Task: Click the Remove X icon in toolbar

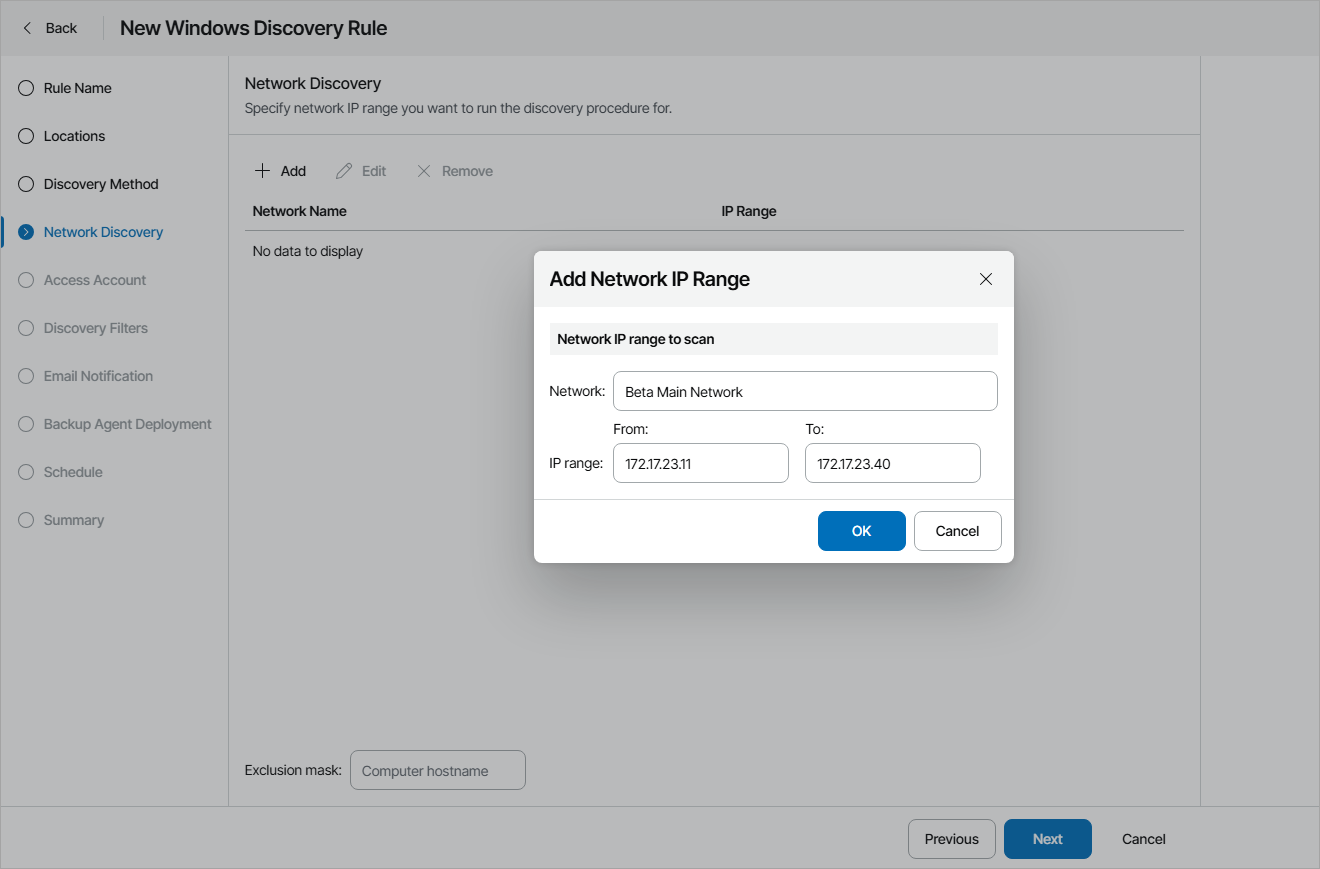Action: coord(424,171)
